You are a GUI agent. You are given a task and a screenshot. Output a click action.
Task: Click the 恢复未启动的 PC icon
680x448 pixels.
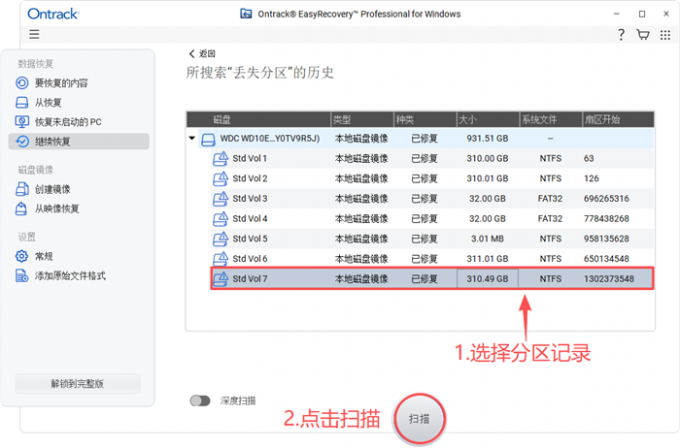tap(22, 122)
